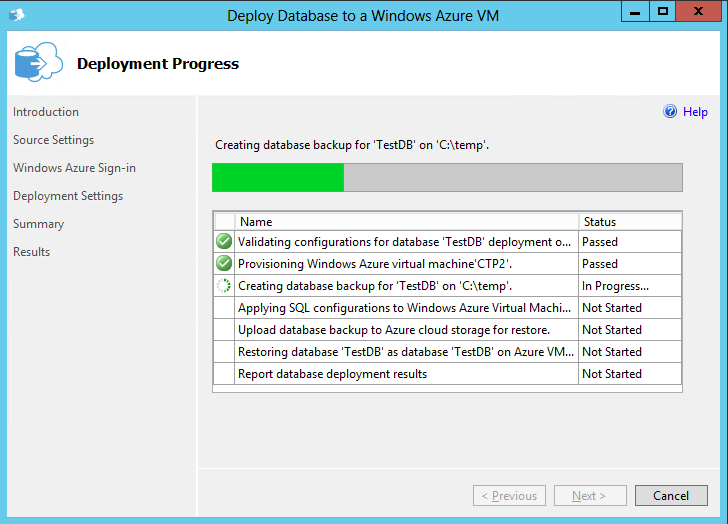Open the Help link
Viewport: 728px width, 524px height.
point(695,112)
